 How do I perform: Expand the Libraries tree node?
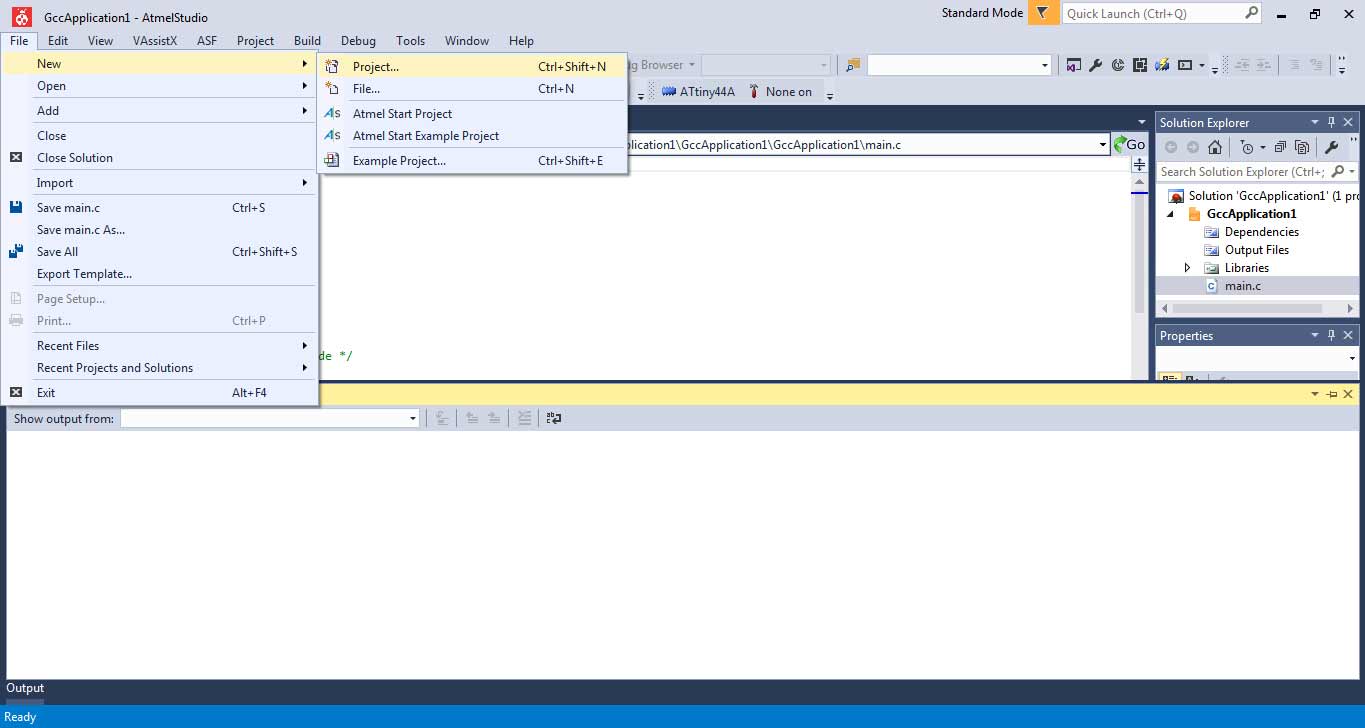1187,268
